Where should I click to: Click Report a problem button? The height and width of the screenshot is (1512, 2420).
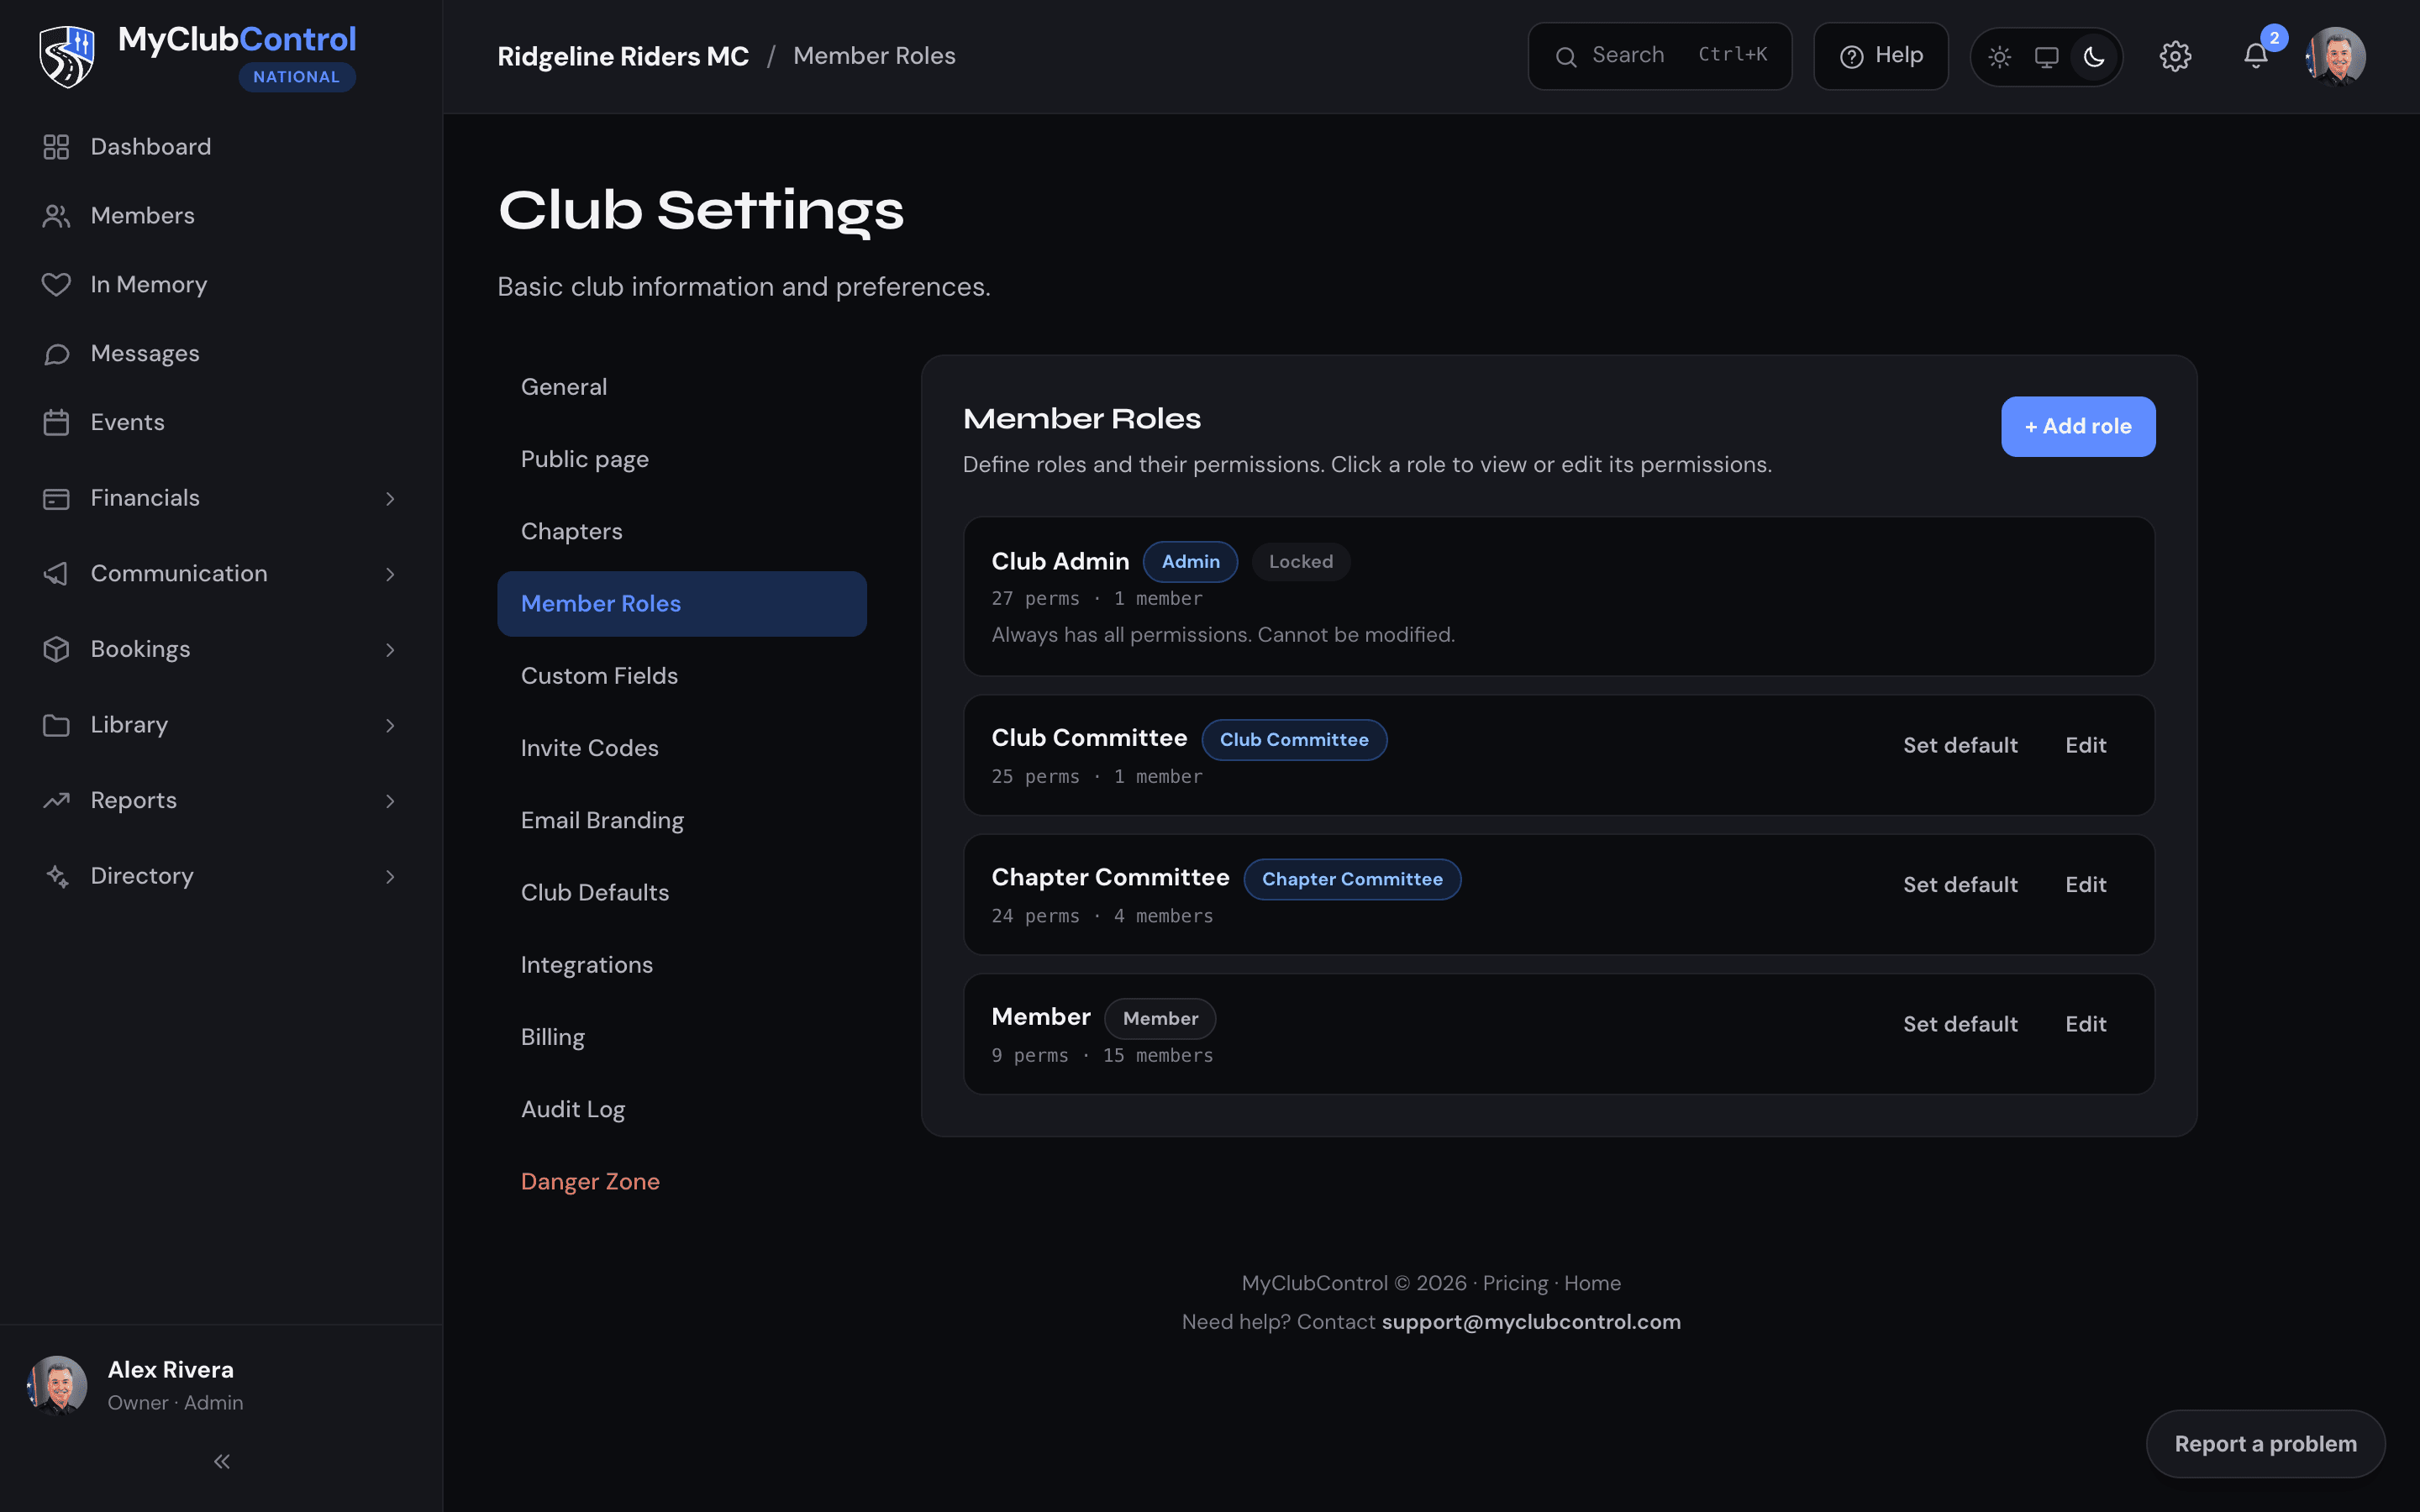point(2265,1444)
